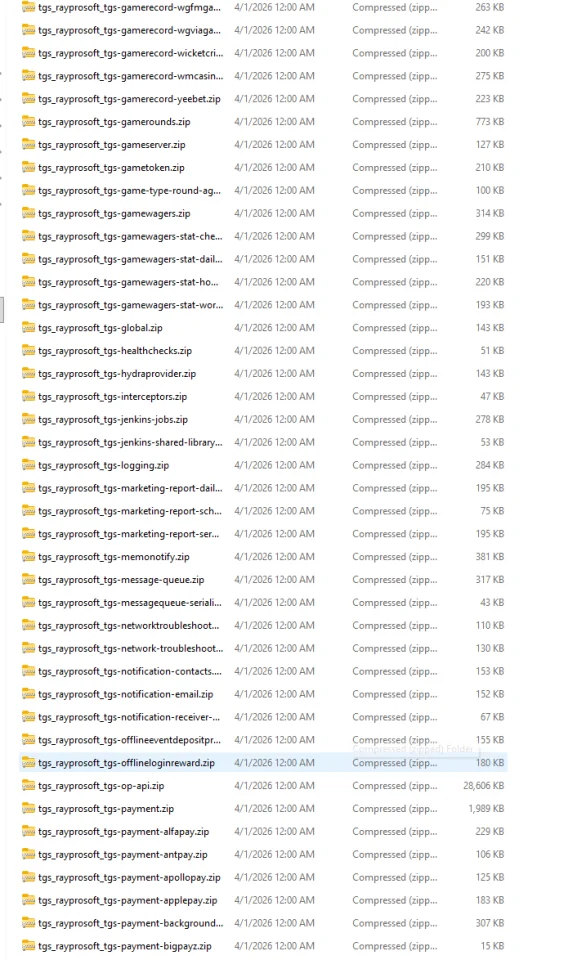Click file name tgs-messagequeue-seriali...

tap(130, 602)
